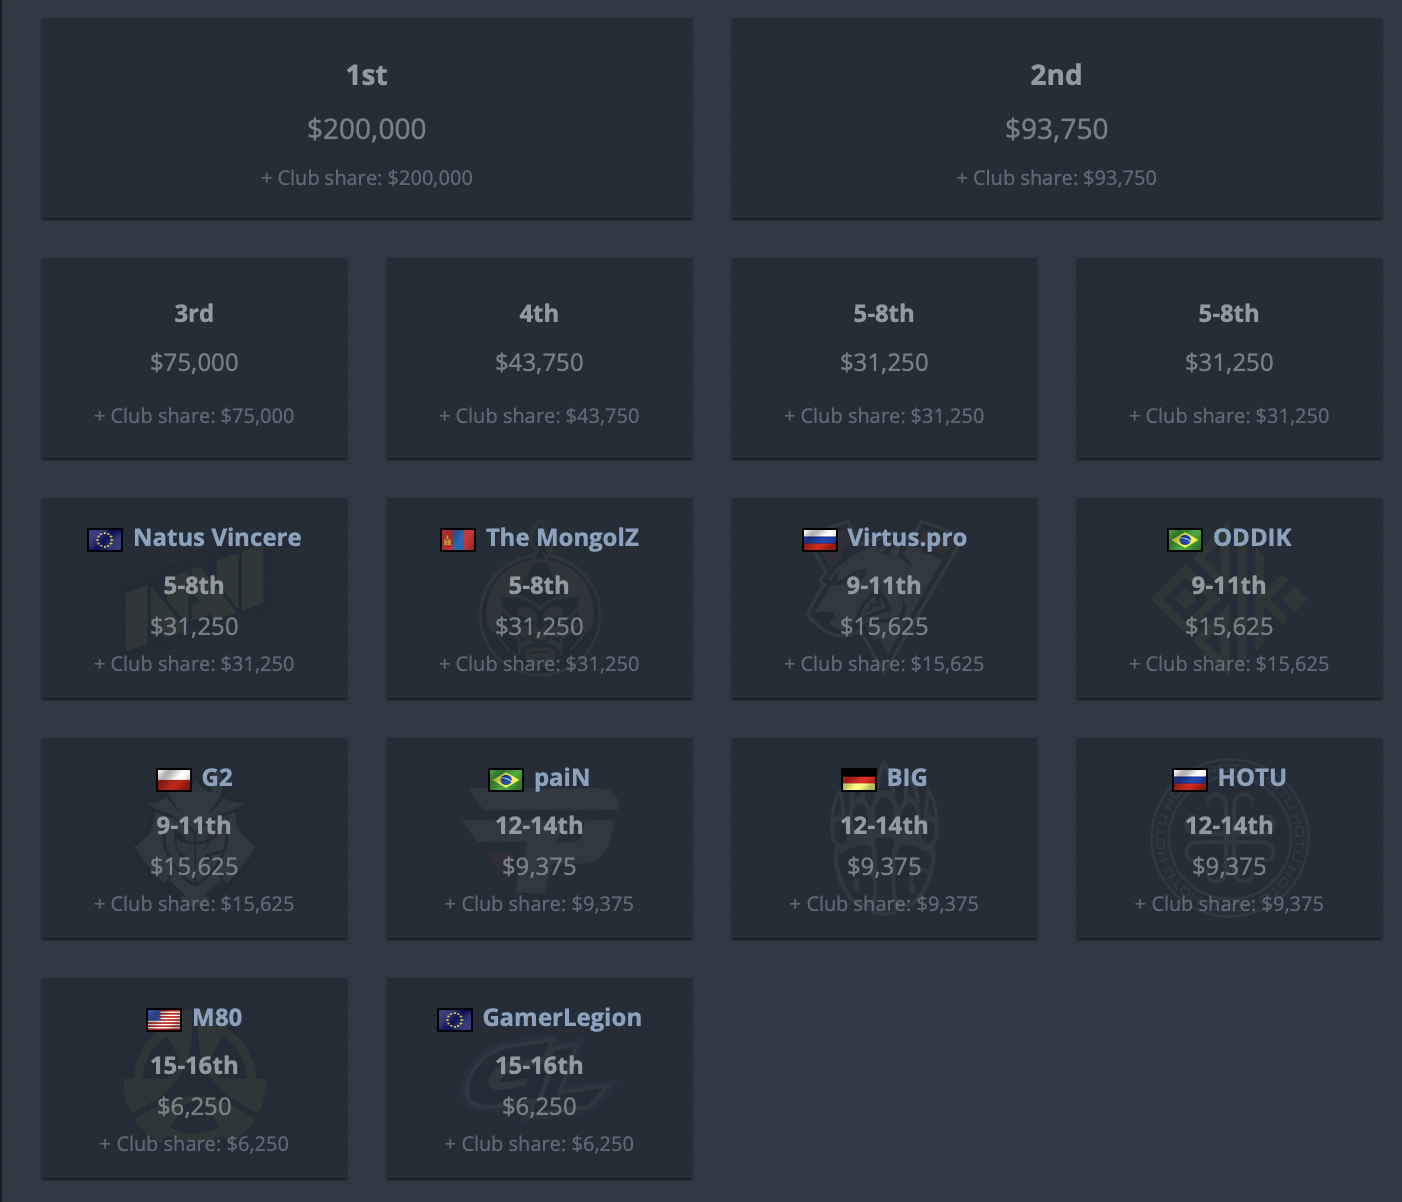Click the Poland flag beside G2
The width and height of the screenshot is (1402, 1202).
pos(174,780)
